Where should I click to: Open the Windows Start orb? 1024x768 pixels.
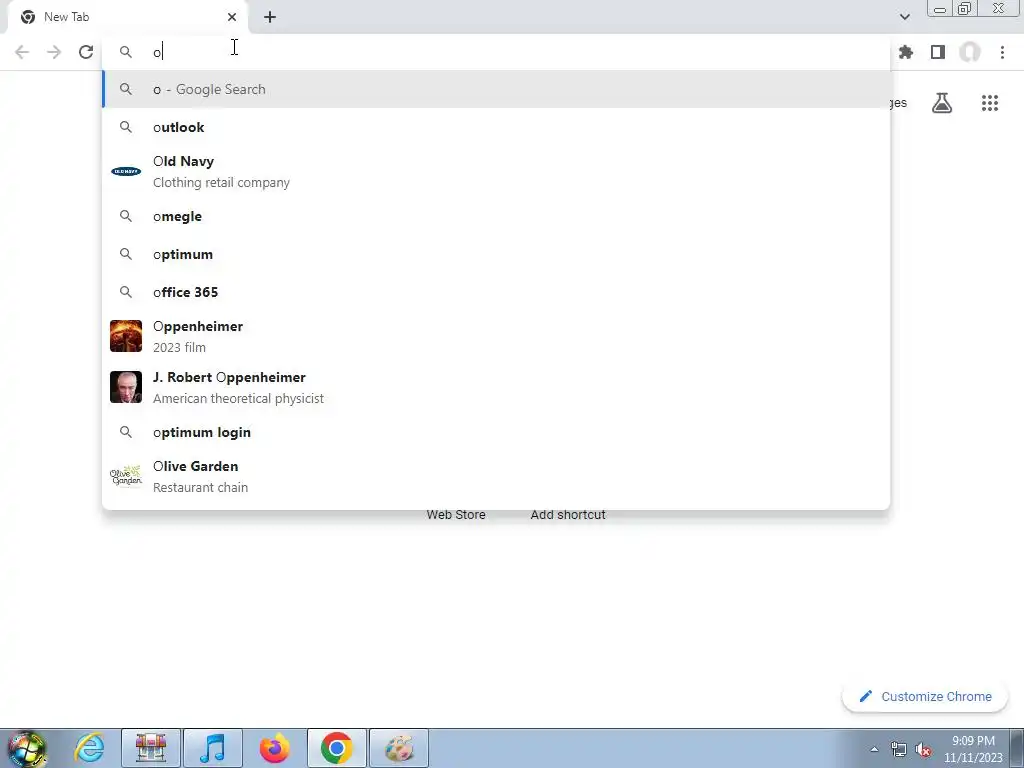[27, 748]
